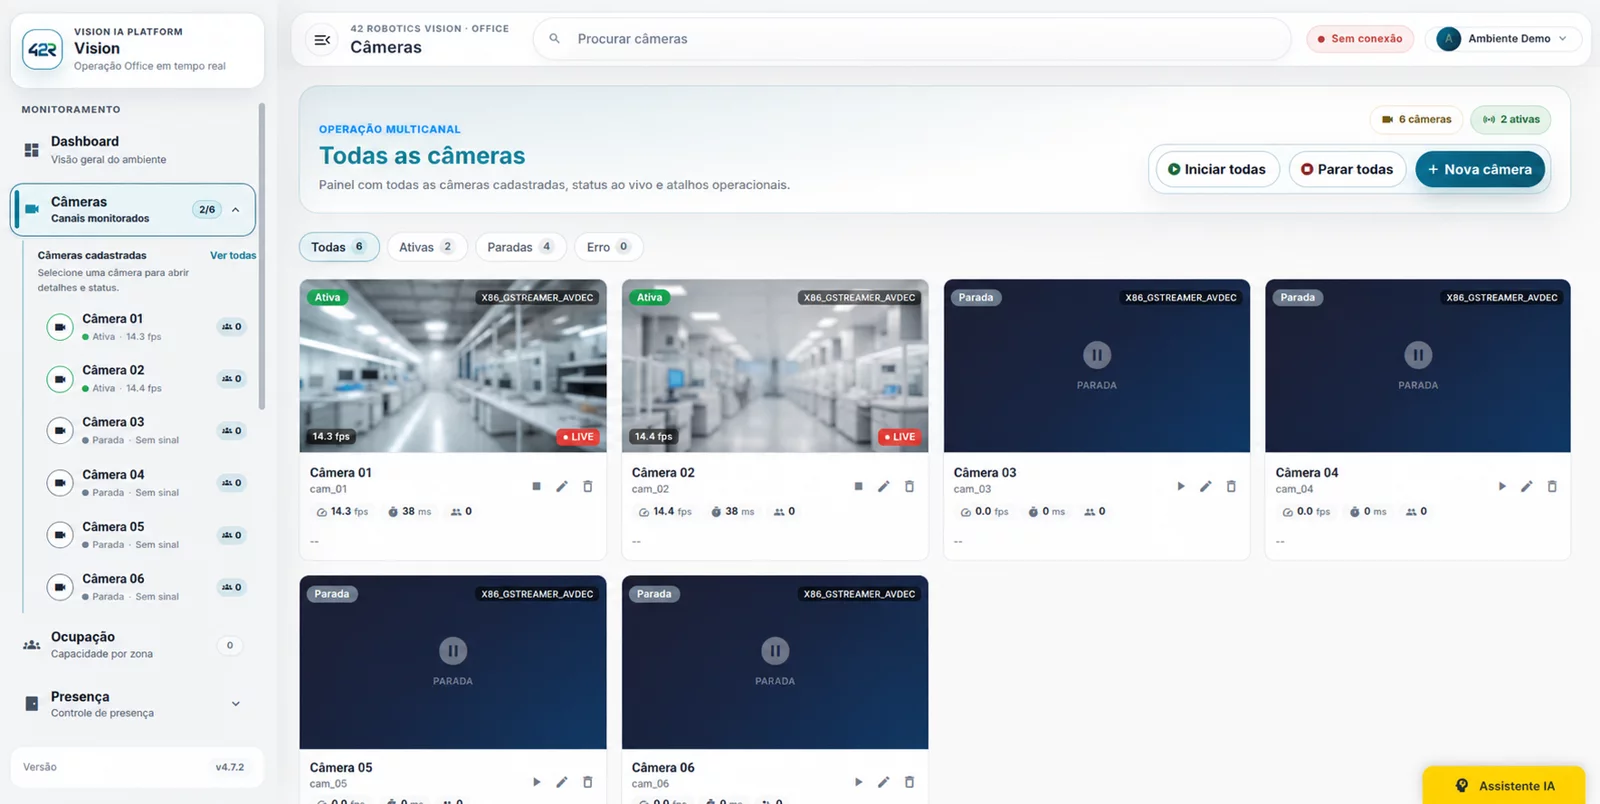This screenshot has height=804, width=1600.
Task: Collapse the Câmeras sidebar section
Action: point(236,210)
